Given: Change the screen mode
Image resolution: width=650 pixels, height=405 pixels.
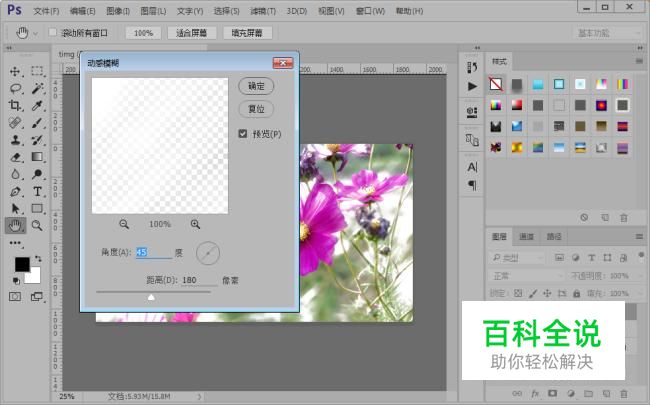Looking at the screenshot, I should 37,296.
